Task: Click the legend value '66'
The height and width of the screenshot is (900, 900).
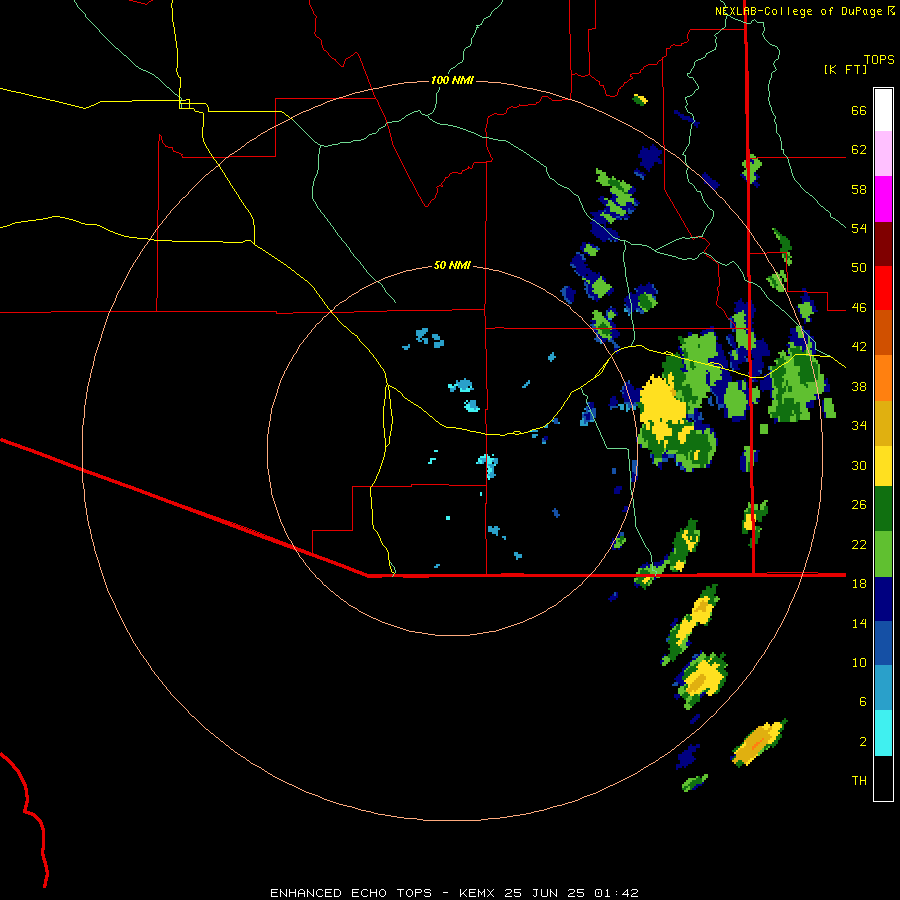Action: (859, 111)
